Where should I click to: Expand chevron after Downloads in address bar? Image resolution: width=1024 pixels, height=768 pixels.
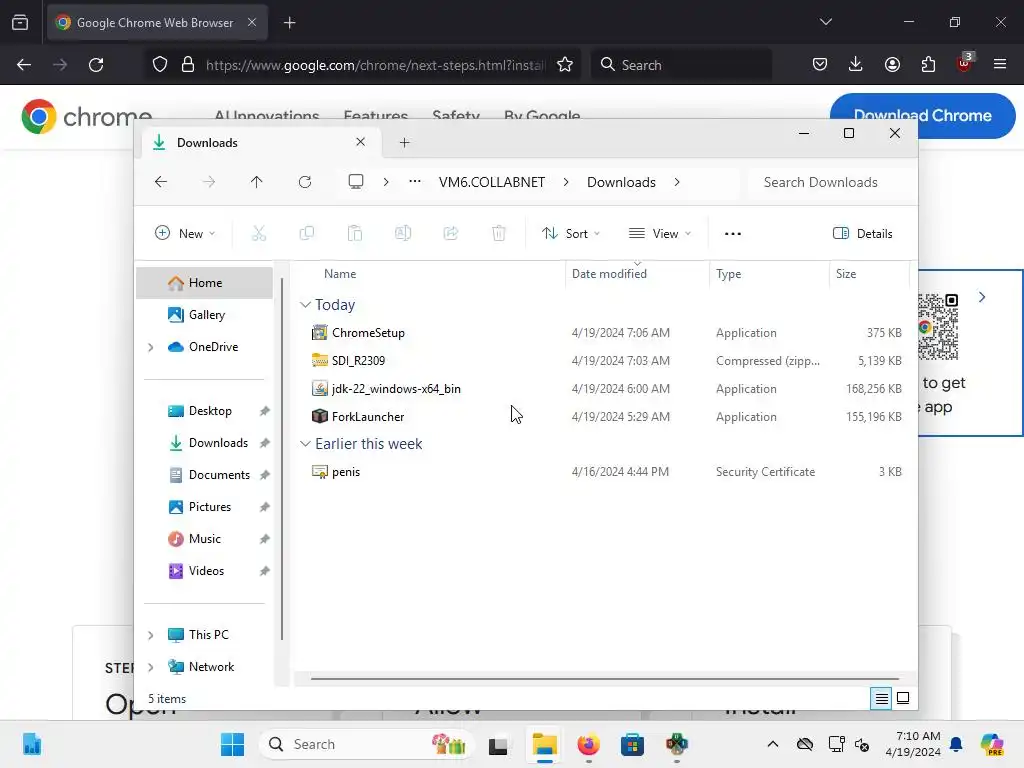677,182
